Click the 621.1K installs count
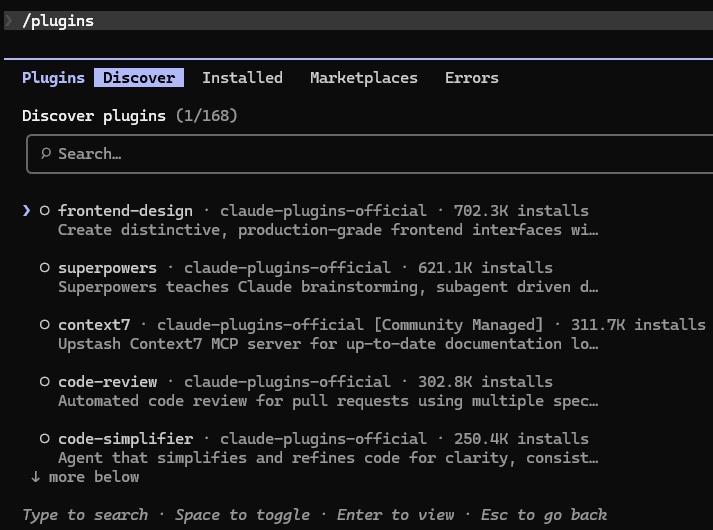 coord(485,268)
